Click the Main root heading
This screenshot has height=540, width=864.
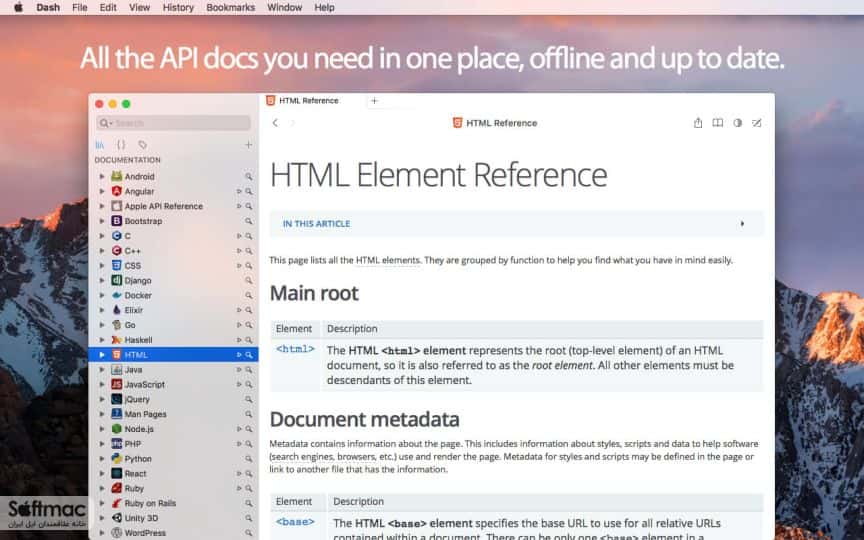[314, 293]
